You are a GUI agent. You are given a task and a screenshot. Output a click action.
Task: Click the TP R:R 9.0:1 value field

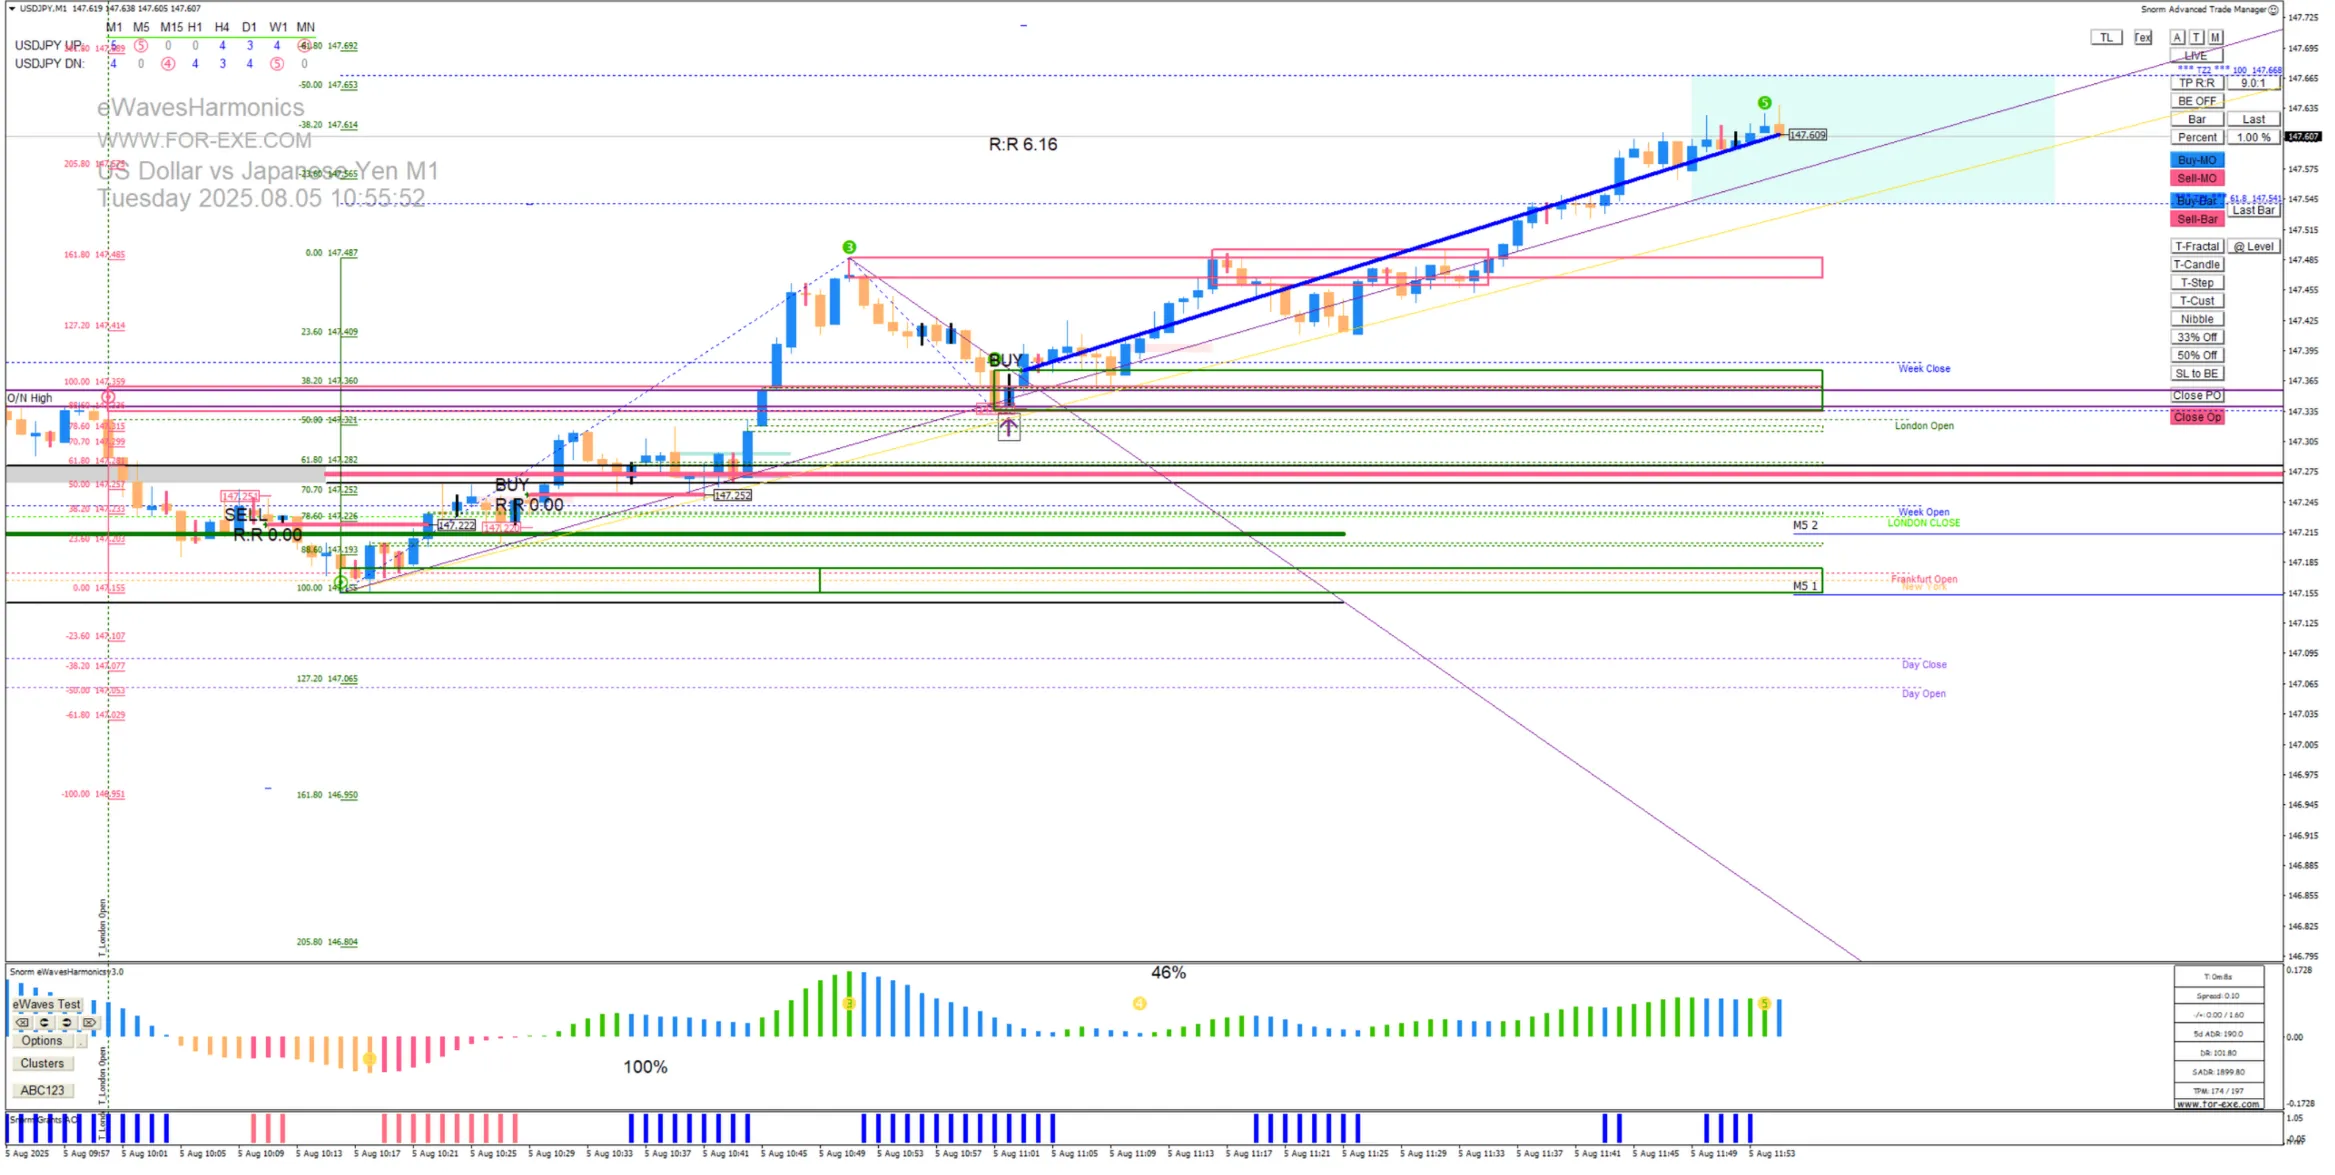point(2253,82)
